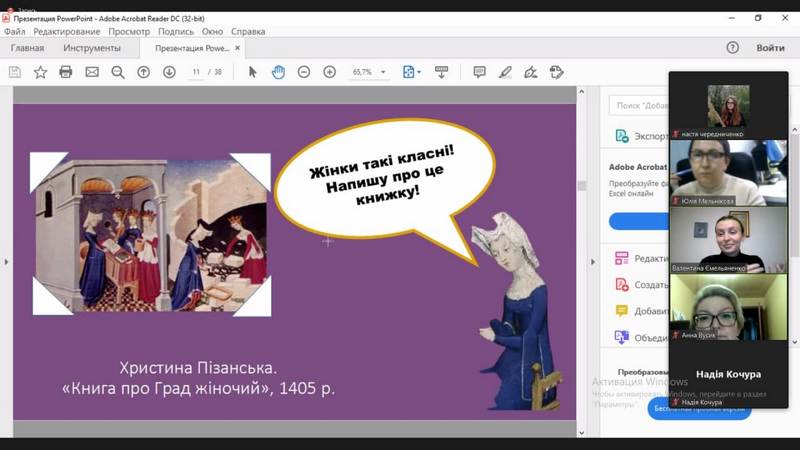Click the current page number field
The height and width of the screenshot is (450, 800).
point(196,72)
